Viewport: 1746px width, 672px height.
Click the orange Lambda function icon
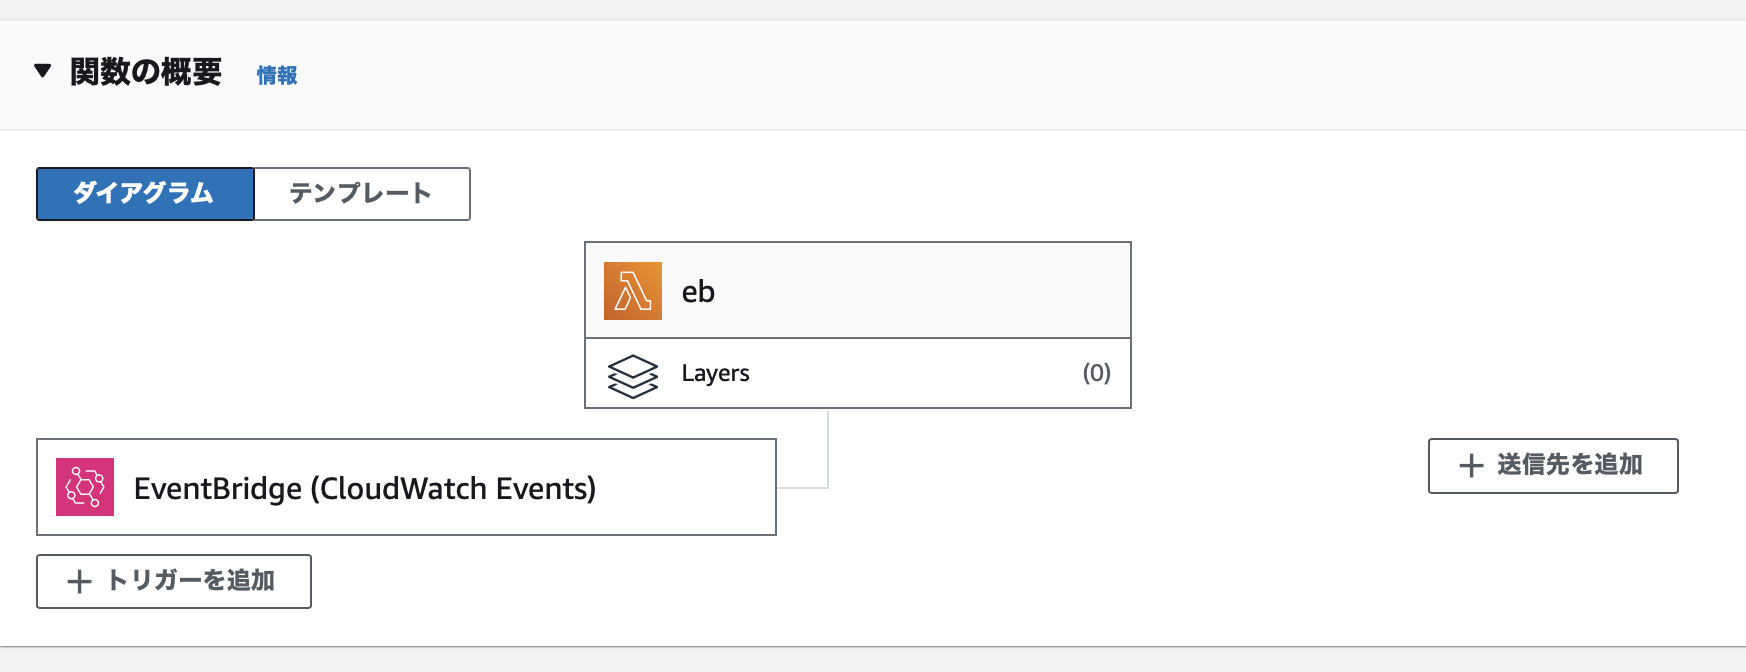[632, 291]
